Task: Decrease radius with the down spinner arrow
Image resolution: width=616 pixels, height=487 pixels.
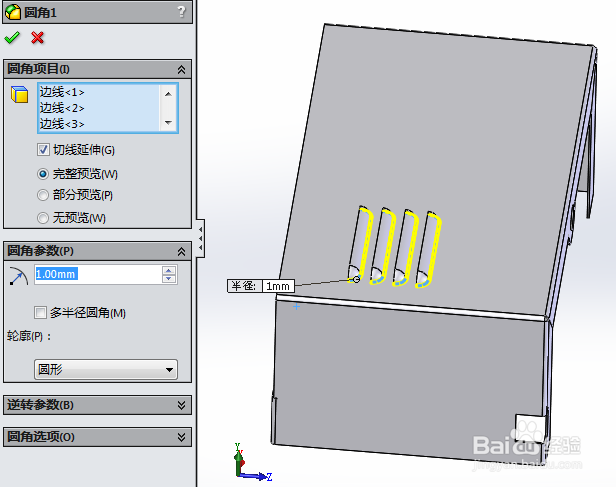Action: tap(169, 279)
